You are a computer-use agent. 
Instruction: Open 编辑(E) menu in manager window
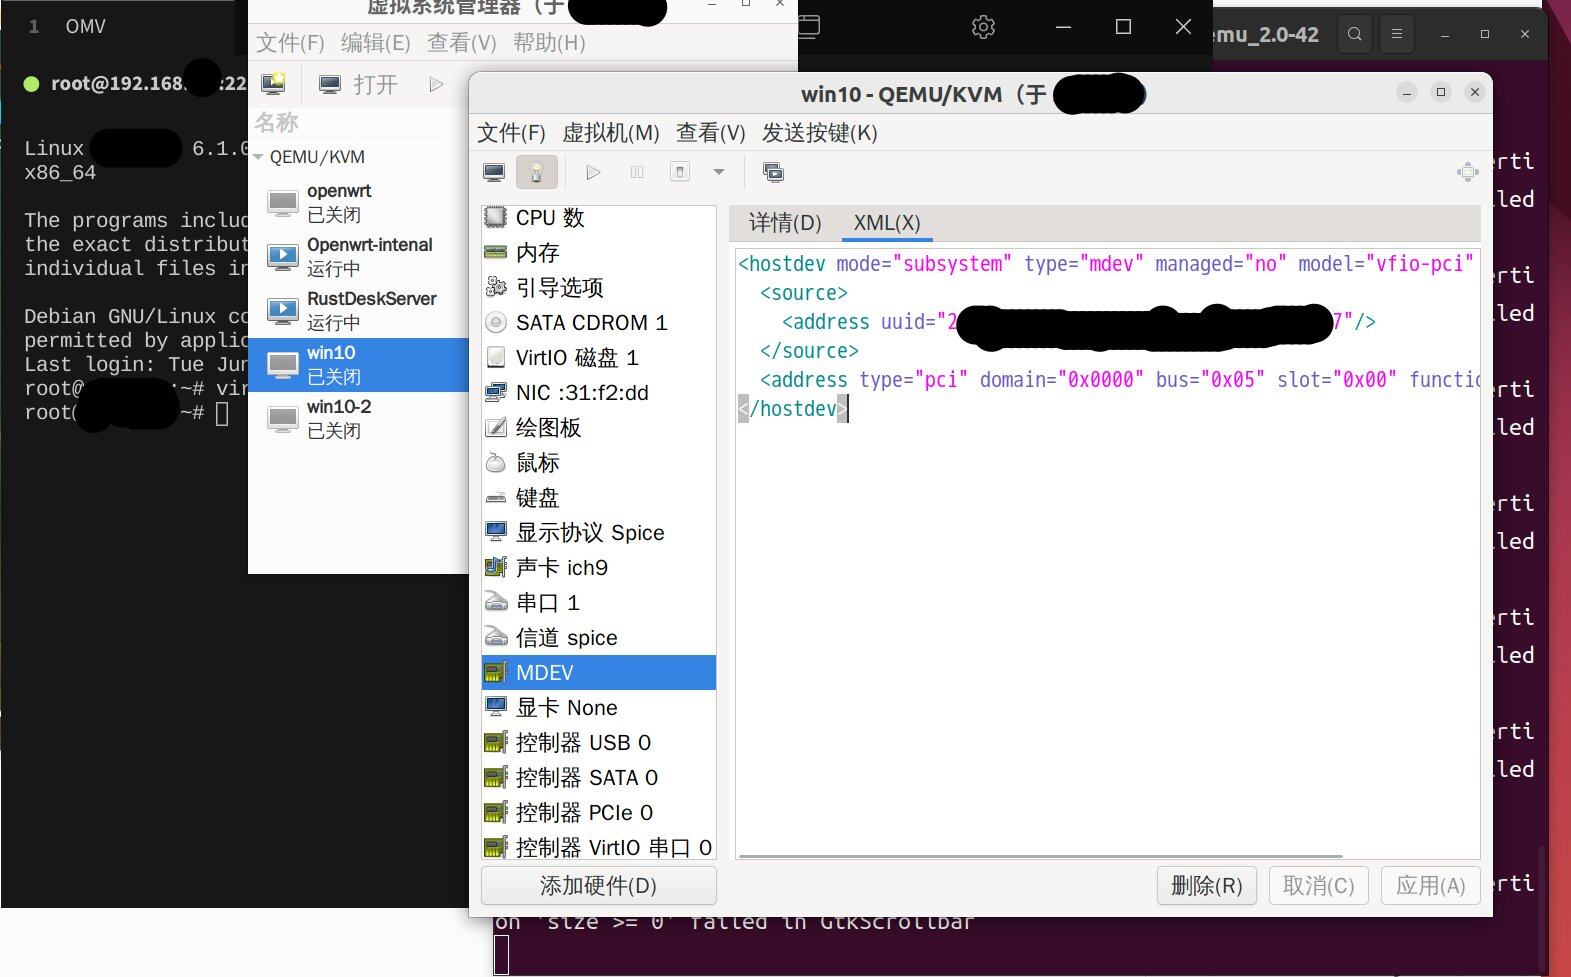click(375, 43)
